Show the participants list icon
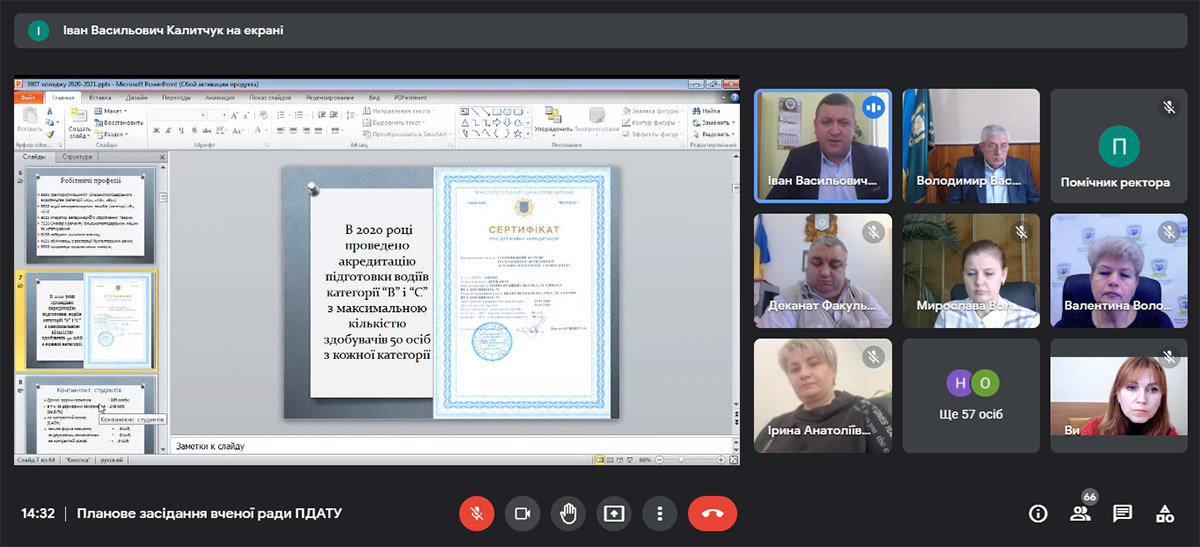 pyautogui.click(x=1080, y=514)
